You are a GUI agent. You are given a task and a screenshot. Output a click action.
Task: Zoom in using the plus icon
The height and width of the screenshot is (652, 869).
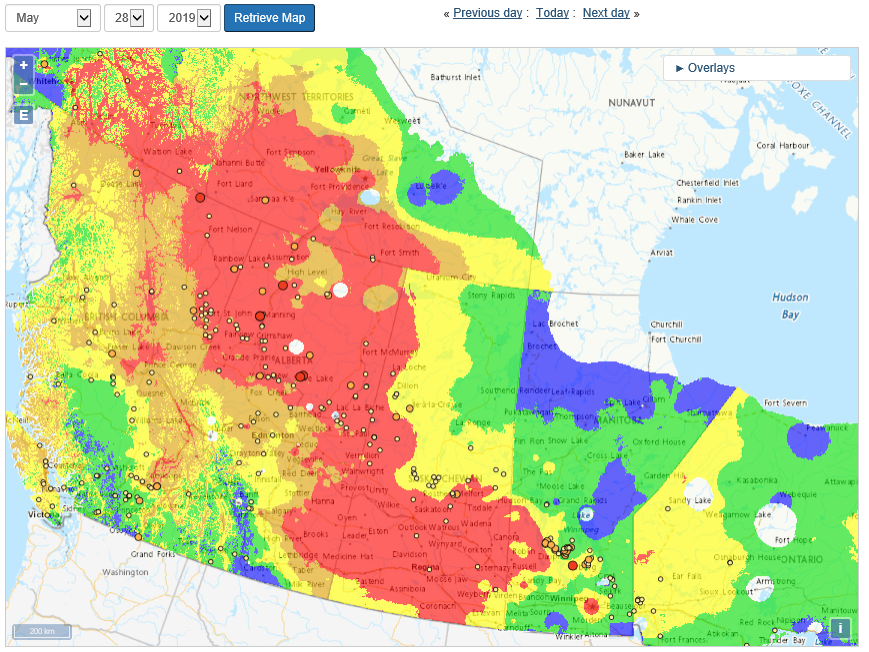[23, 64]
